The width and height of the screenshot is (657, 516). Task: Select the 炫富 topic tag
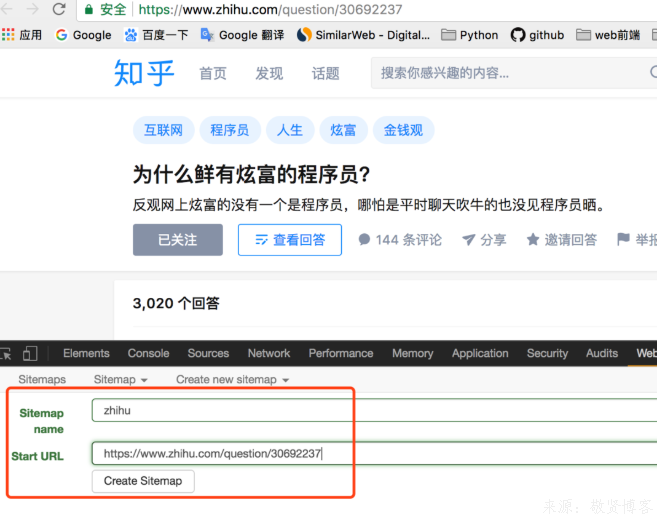pyautogui.click(x=343, y=130)
